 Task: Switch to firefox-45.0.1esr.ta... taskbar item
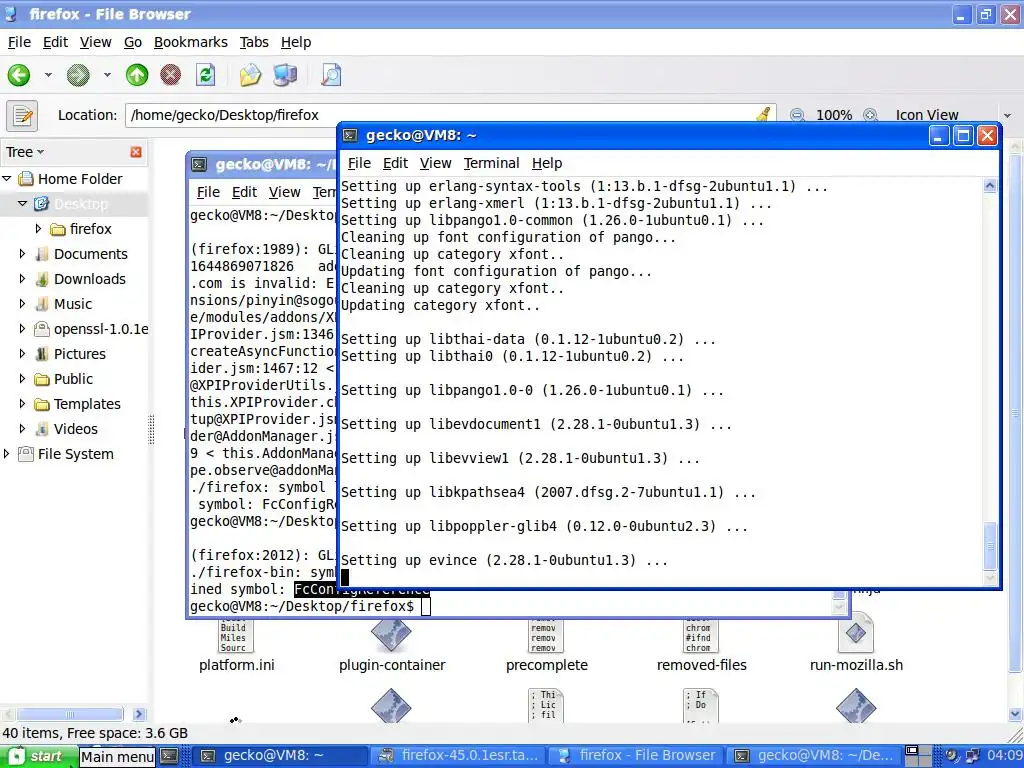(460, 756)
